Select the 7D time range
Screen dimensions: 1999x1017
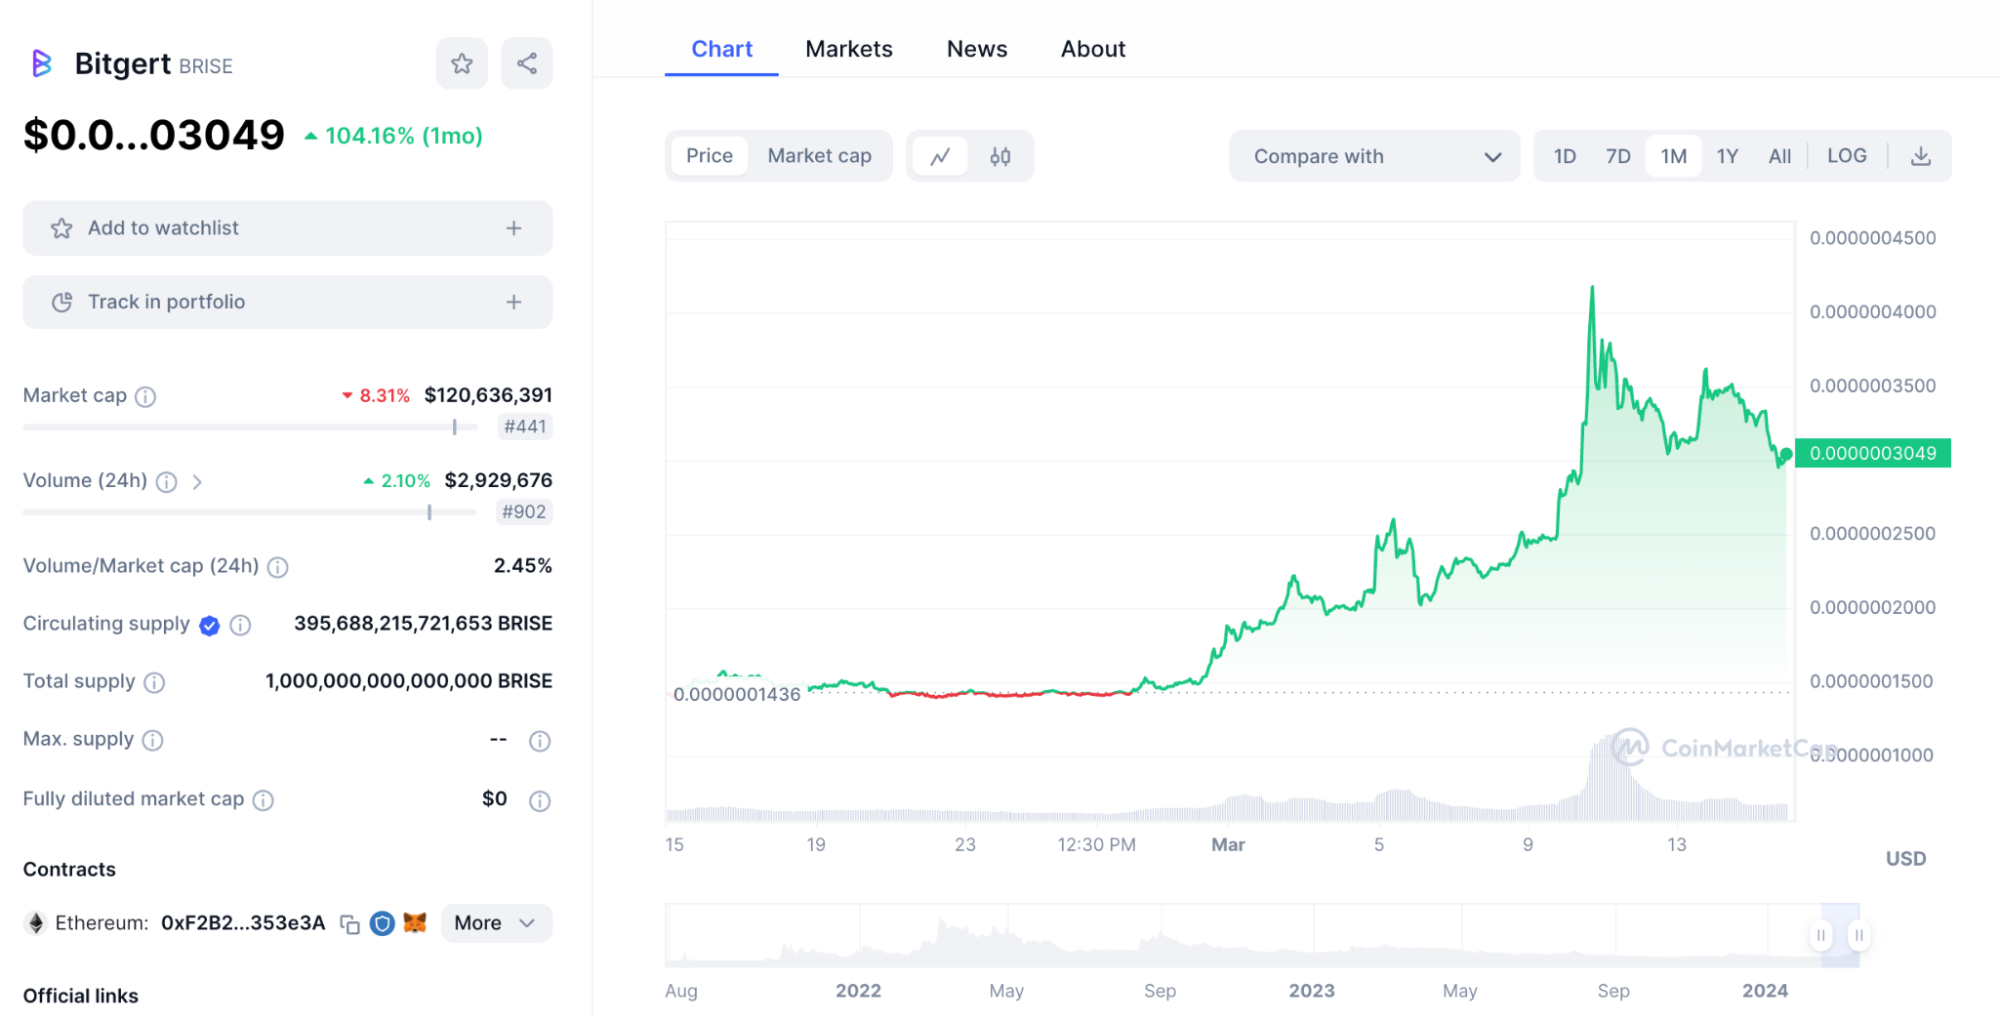click(1617, 156)
